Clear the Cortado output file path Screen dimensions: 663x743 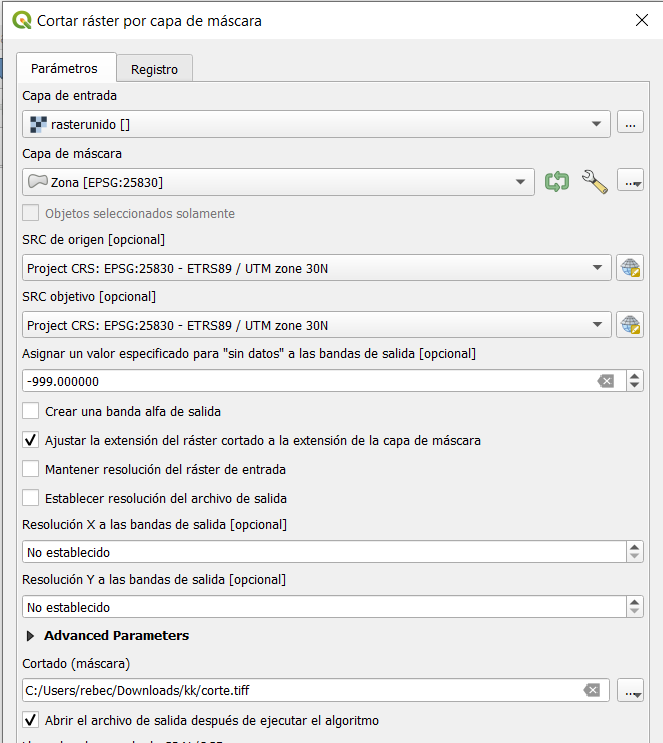tap(592, 690)
